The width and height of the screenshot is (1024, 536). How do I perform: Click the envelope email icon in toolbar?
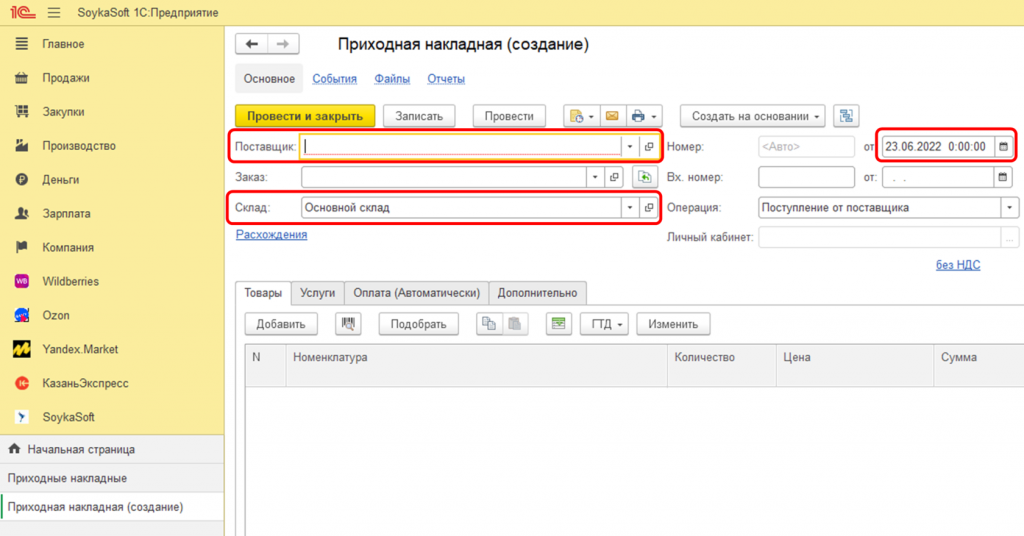coord(612,116)
